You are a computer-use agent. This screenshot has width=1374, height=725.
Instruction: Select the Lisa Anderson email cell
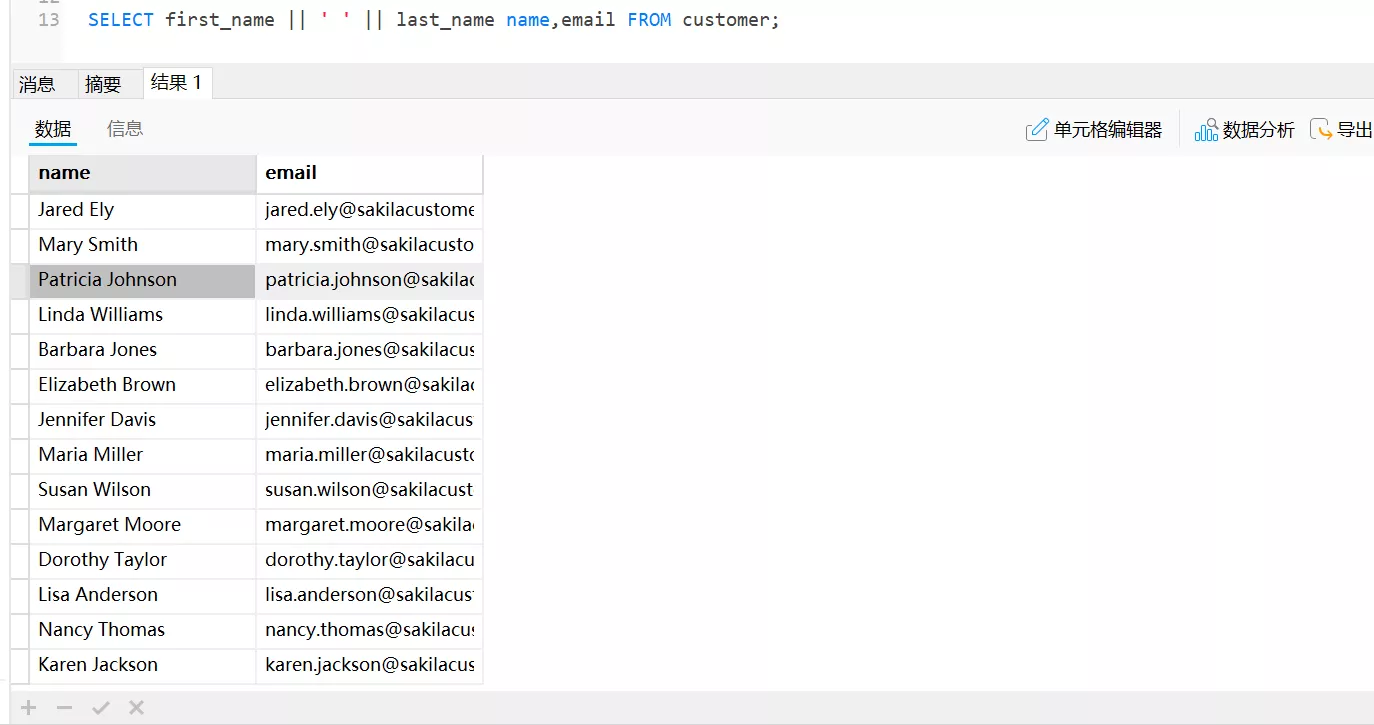(369, 595)
